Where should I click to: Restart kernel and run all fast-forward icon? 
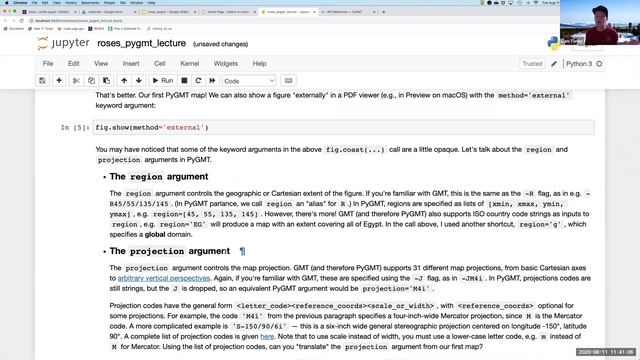coord(212,81)
